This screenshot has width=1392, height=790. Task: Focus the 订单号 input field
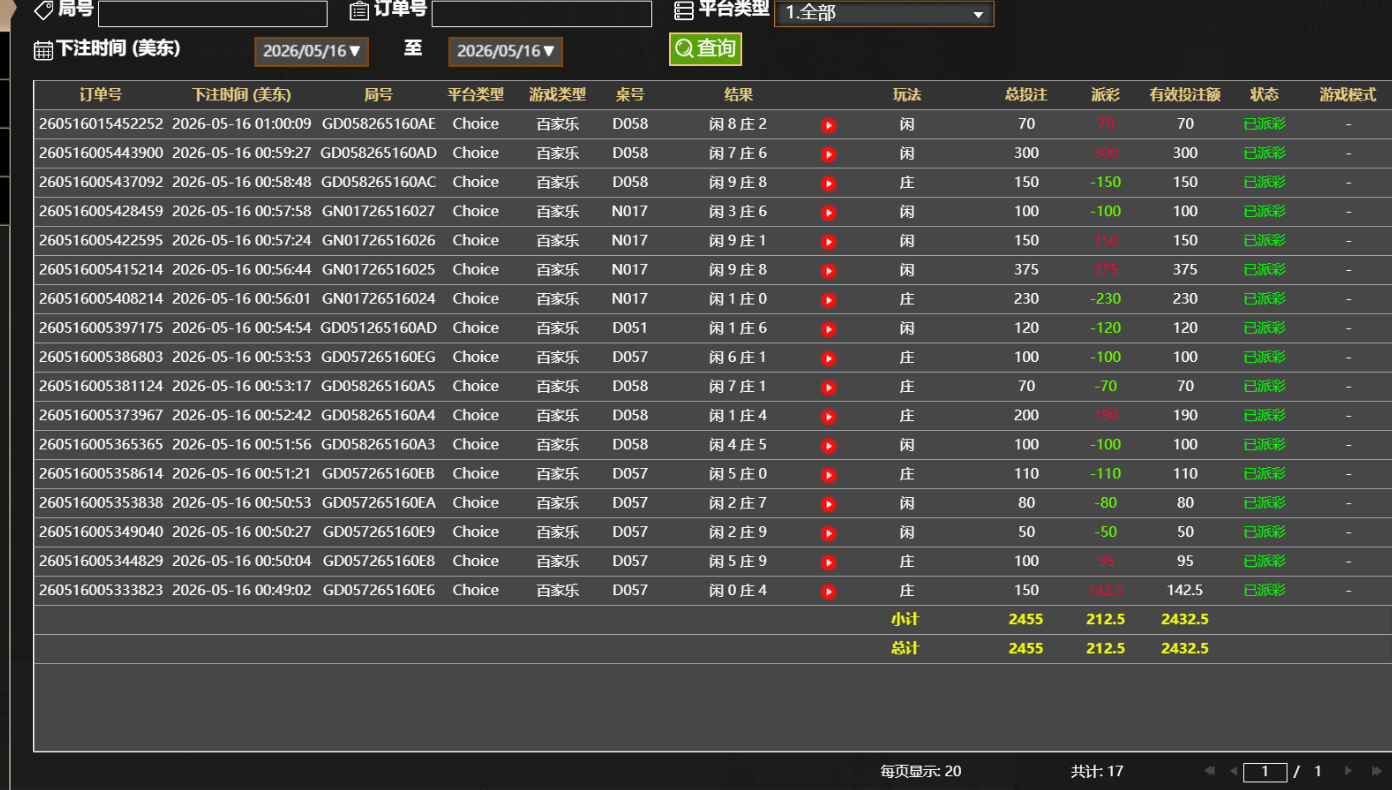[x=542, y=14]
